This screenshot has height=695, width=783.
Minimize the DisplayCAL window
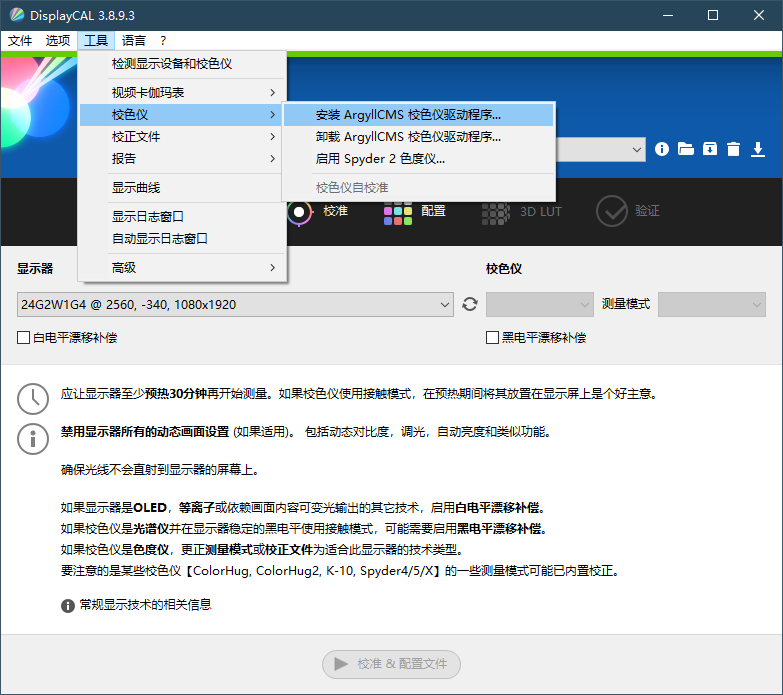pyautogui.click(x=667, y=15)
